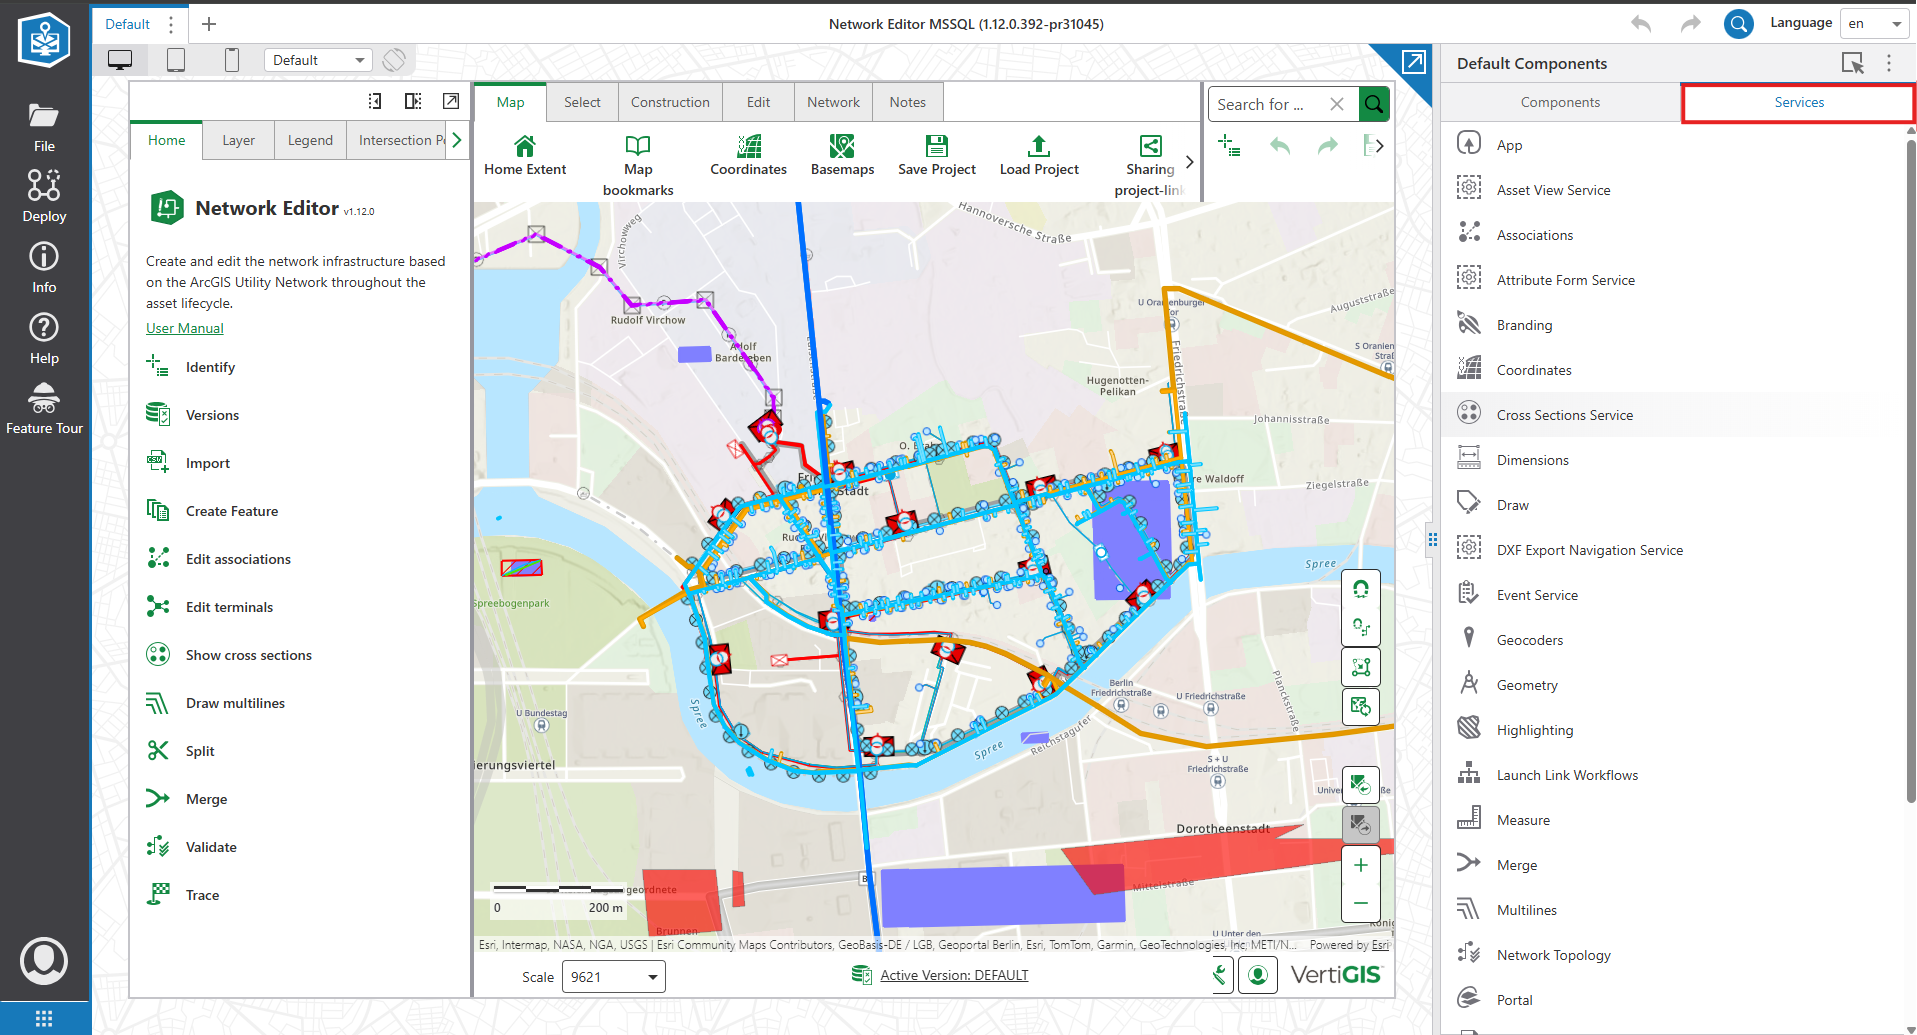
Task: Open the Layer tab
Action: pyautogui.click(x=238, y=140)
